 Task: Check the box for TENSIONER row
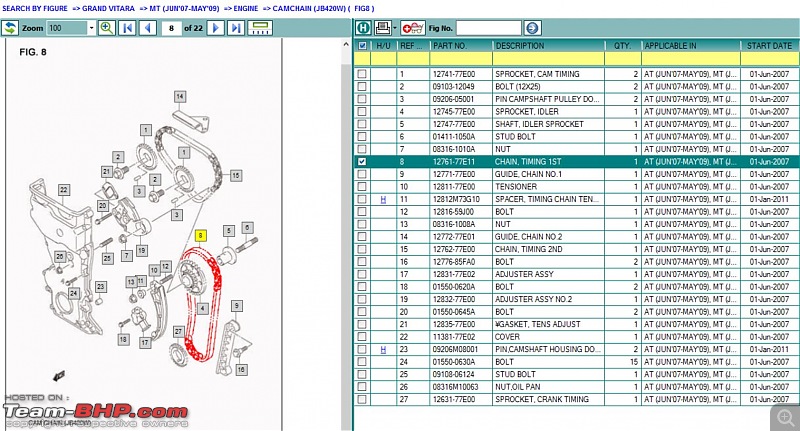(362, 186)
